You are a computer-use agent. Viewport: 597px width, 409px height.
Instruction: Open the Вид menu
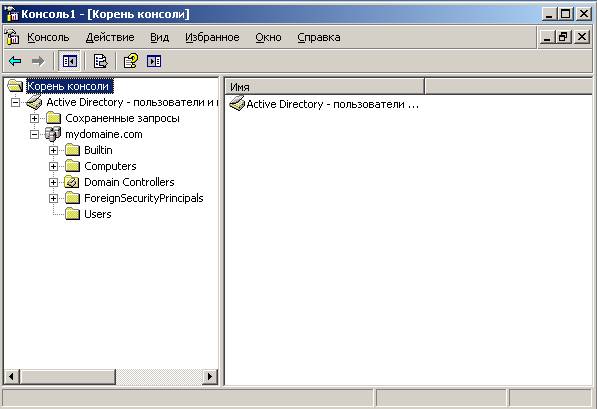coord(160,37)
